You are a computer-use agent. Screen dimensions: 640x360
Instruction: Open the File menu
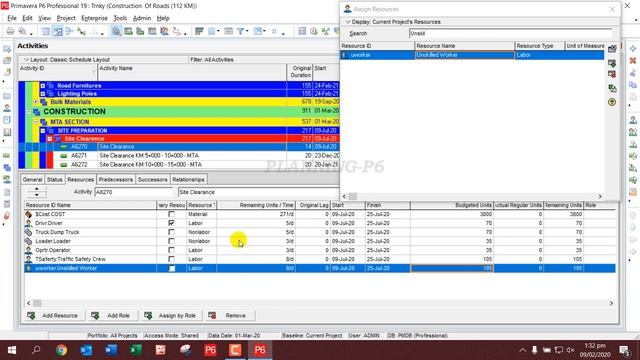(x=12, y=18)
